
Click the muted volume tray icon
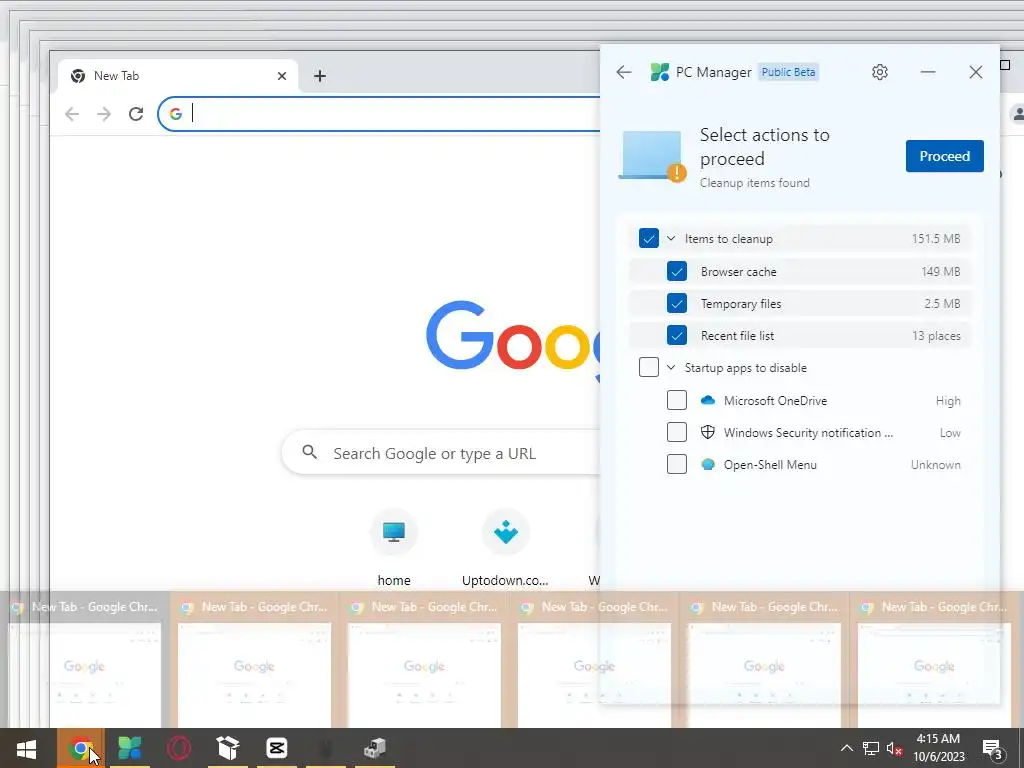click(x=894, y=748)
